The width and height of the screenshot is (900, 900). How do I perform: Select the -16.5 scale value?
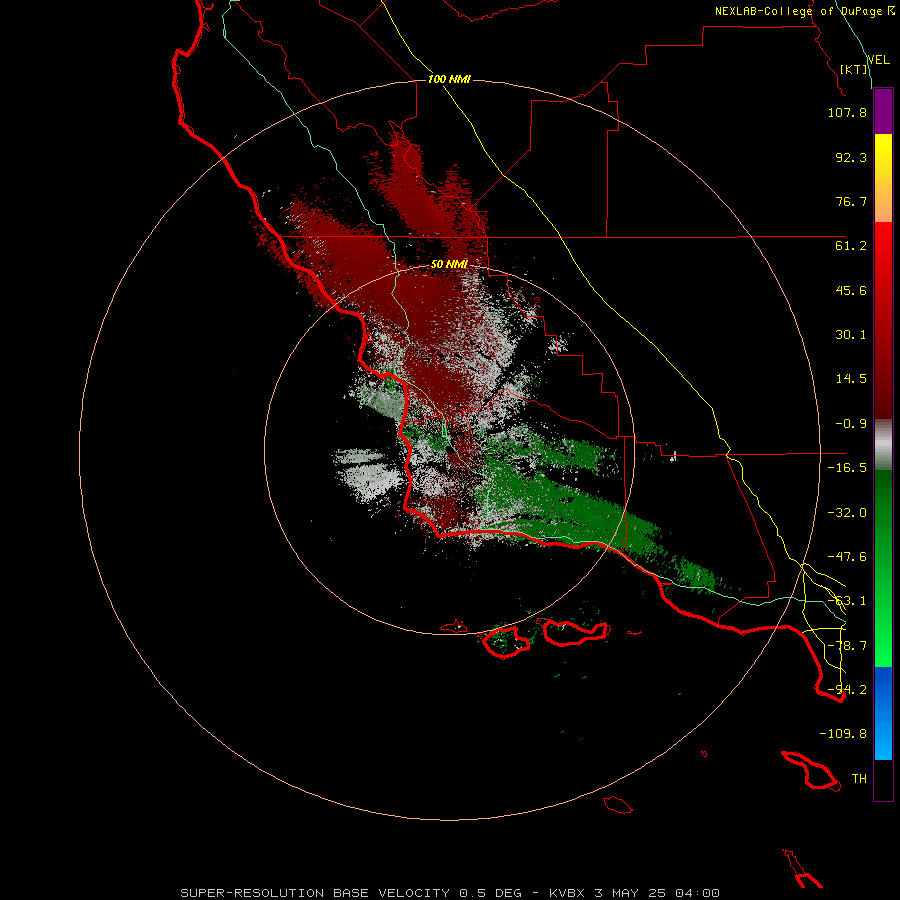(x=847, y=468)
